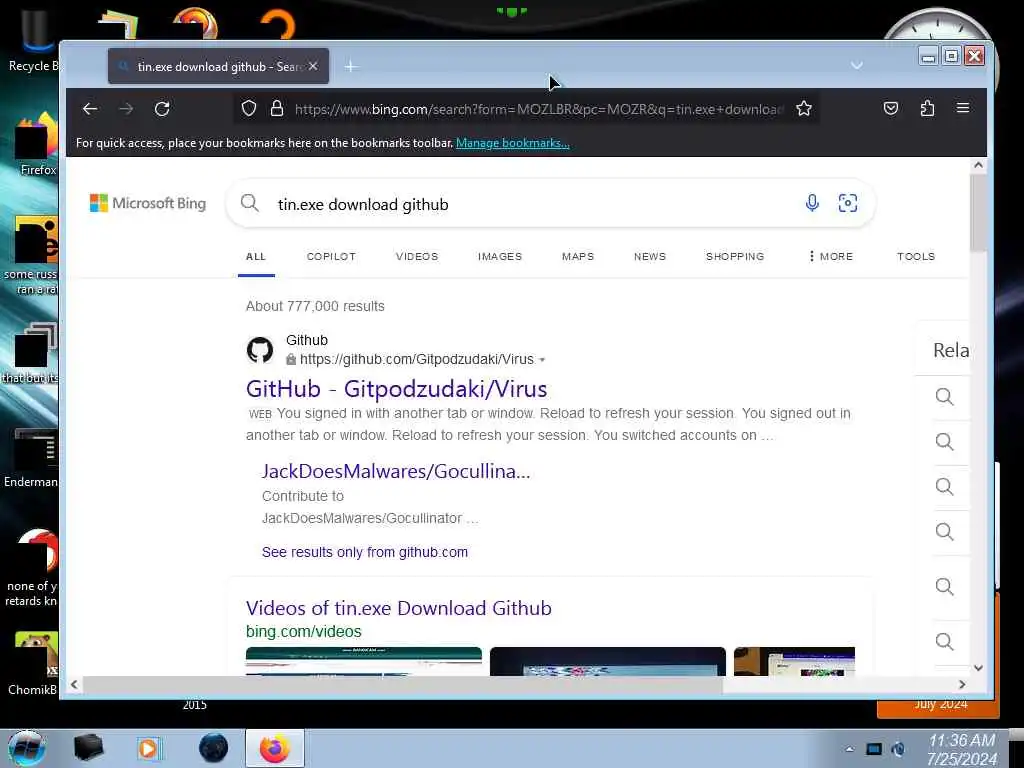This screenshot has width=1024, height=768.
Task: Select the Enderman desktop icon
Action: click(30, 459)
